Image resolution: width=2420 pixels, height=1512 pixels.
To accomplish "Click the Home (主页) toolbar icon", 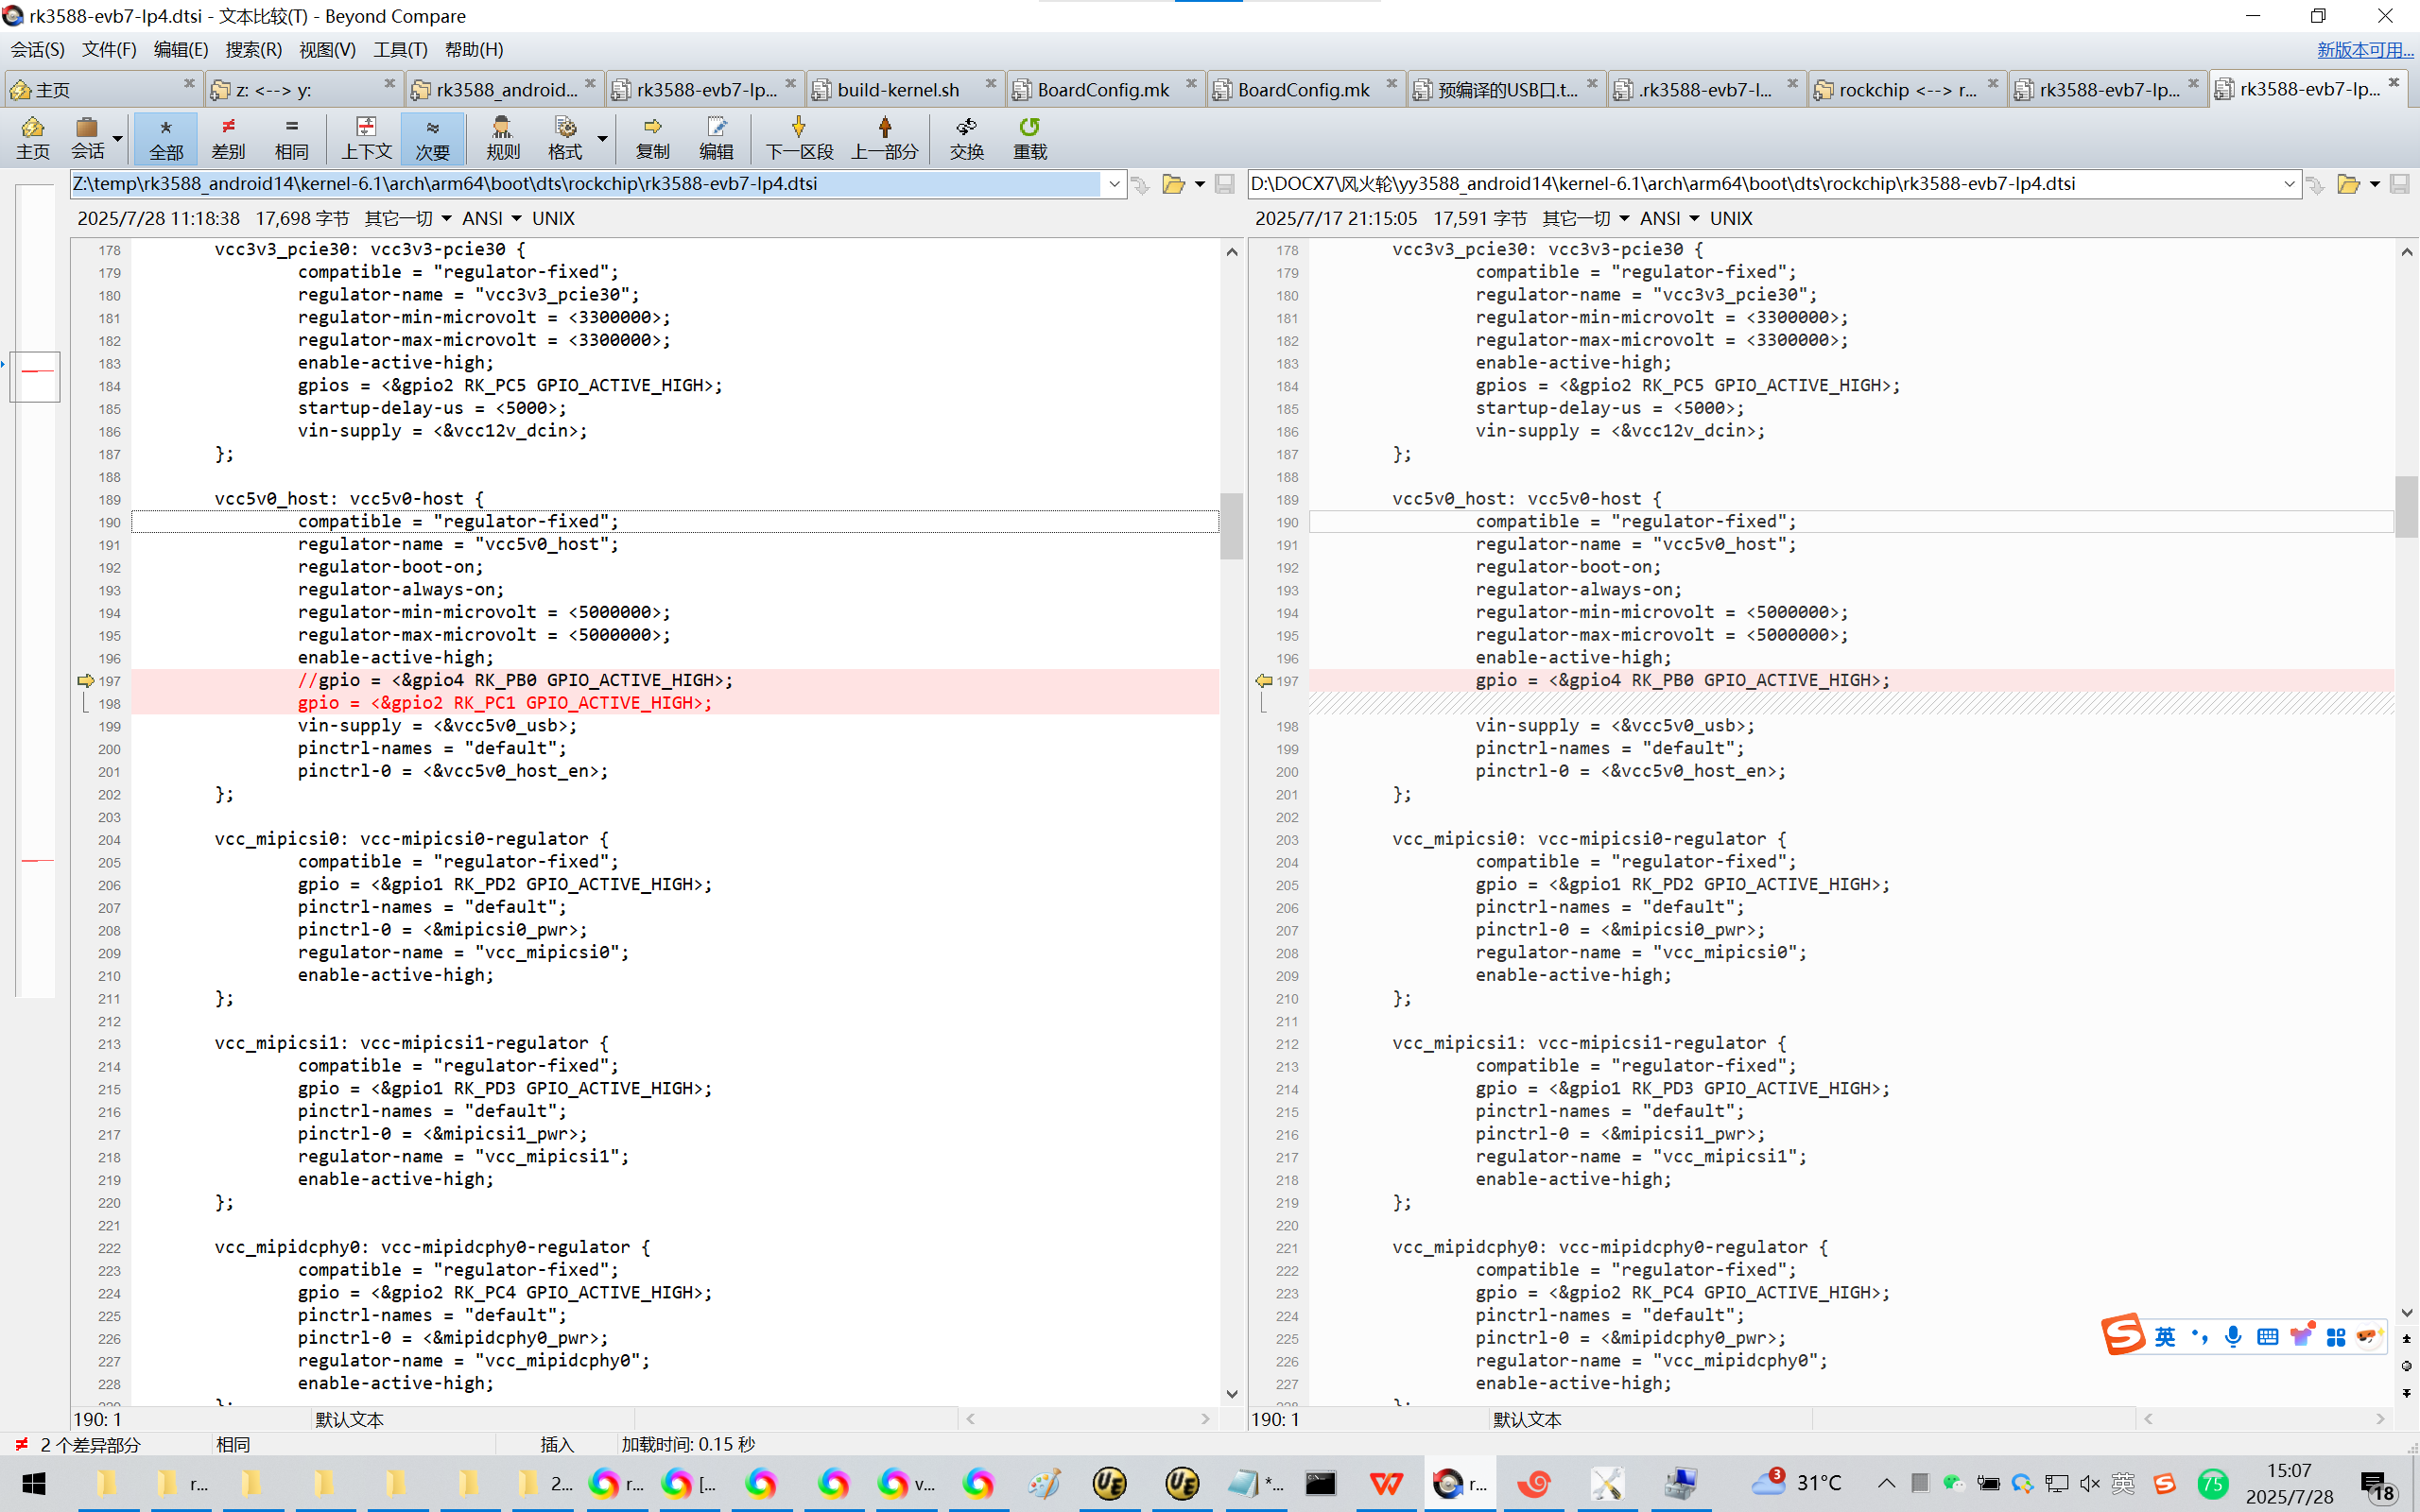I will tap(32, 137).
